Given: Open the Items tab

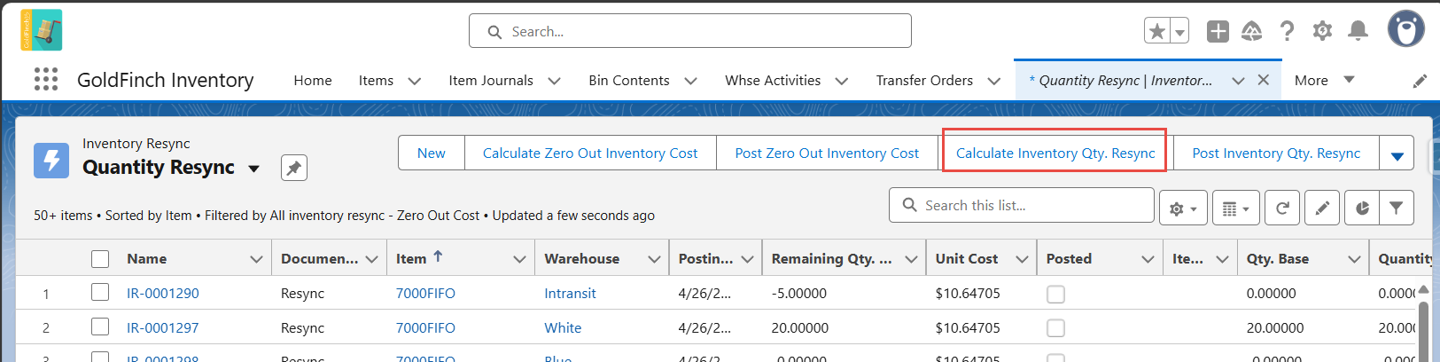Looking at the screenshot, I should coord(376,80).
